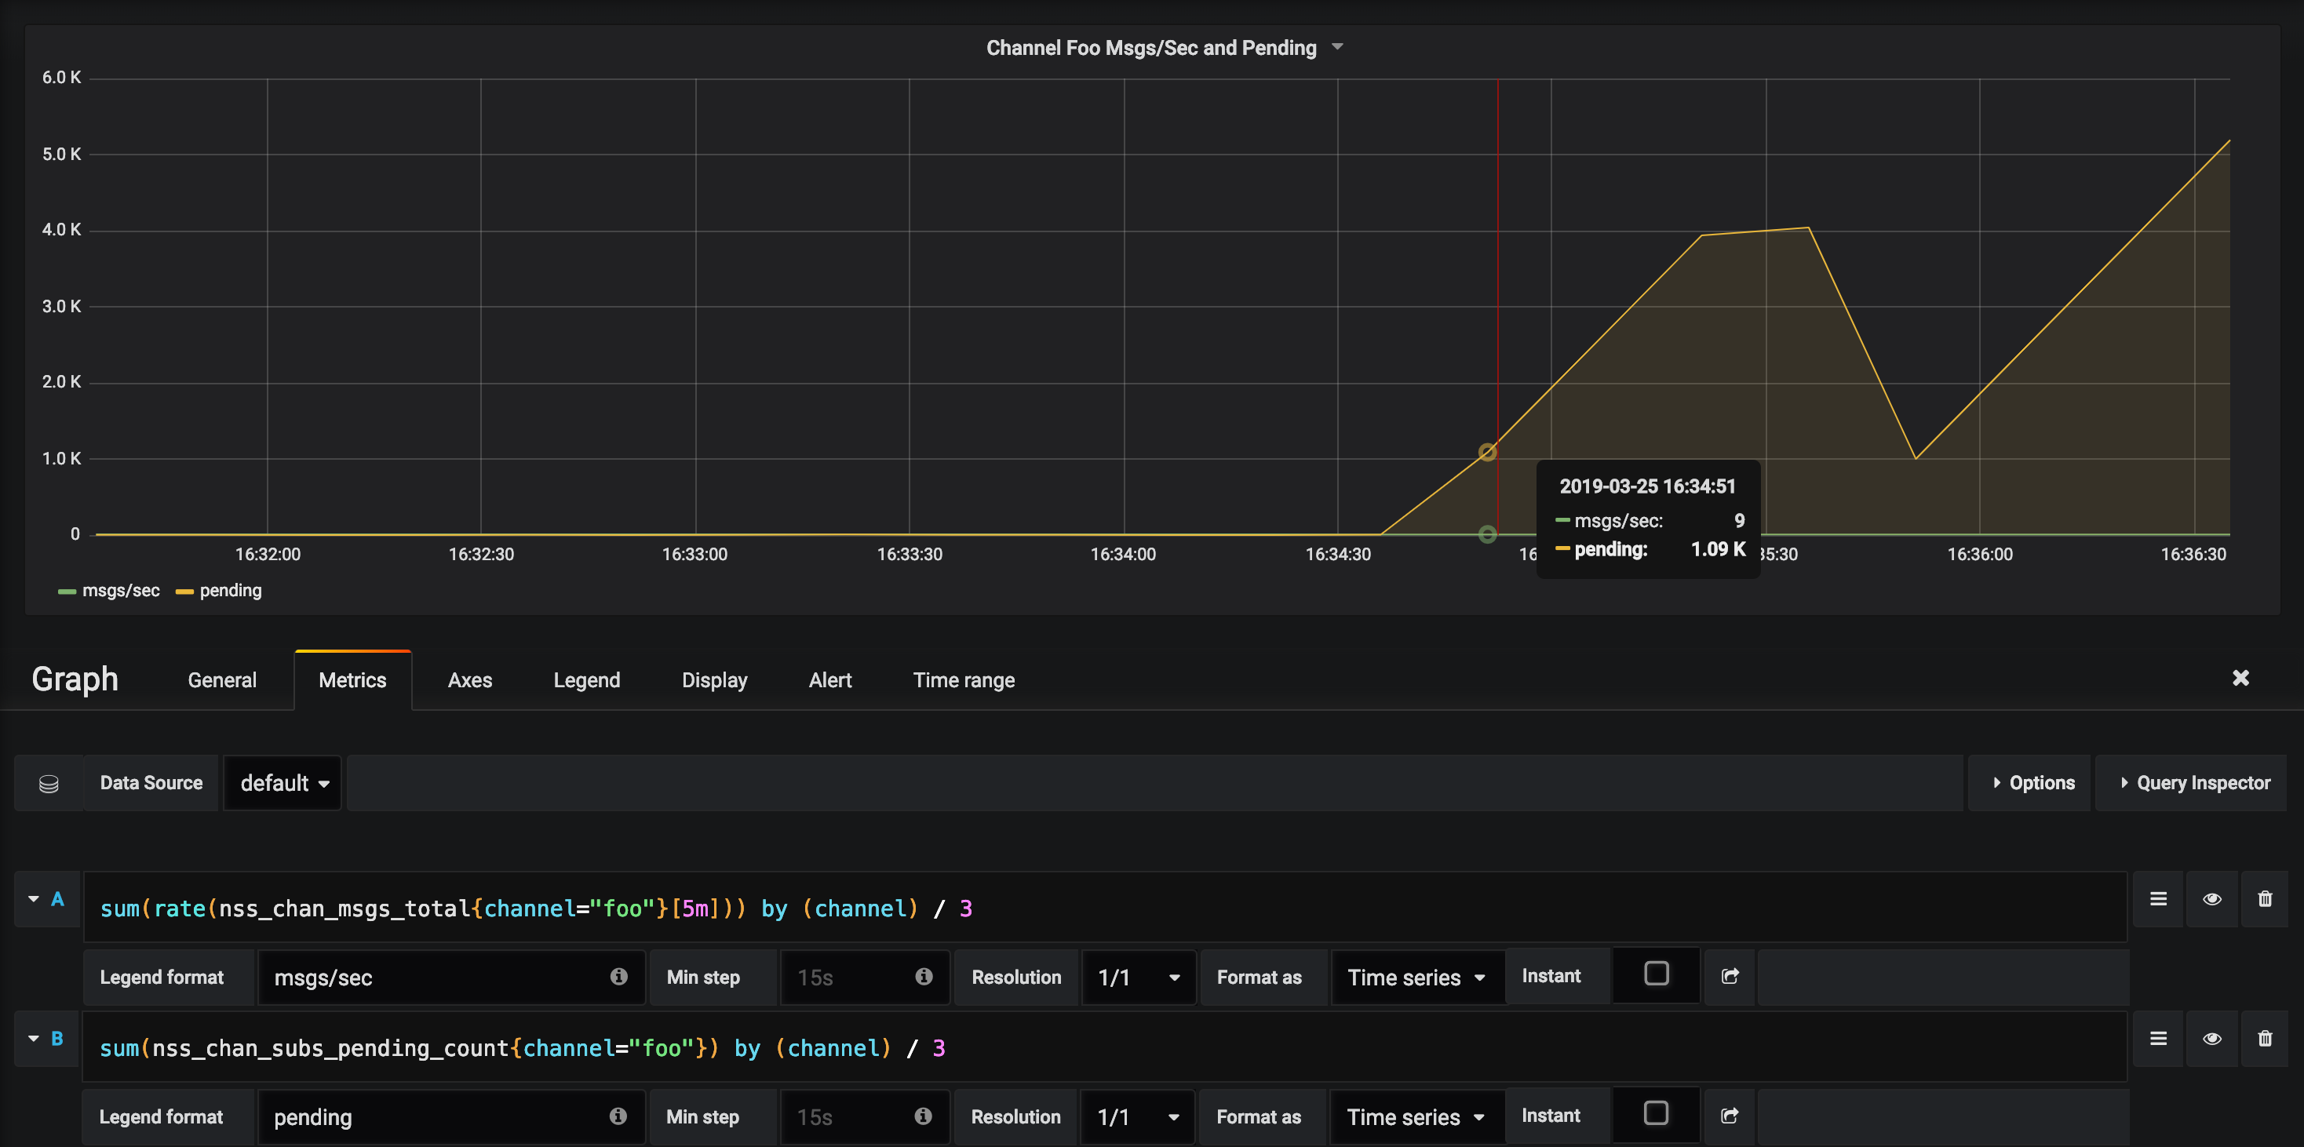Click the database icon beside Data Source
Viewport: 2304px width, 1147px height.
[x=49, y=783]
